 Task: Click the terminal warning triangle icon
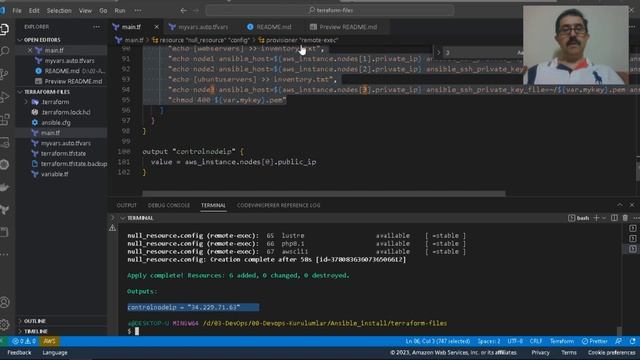pos(113,228)
